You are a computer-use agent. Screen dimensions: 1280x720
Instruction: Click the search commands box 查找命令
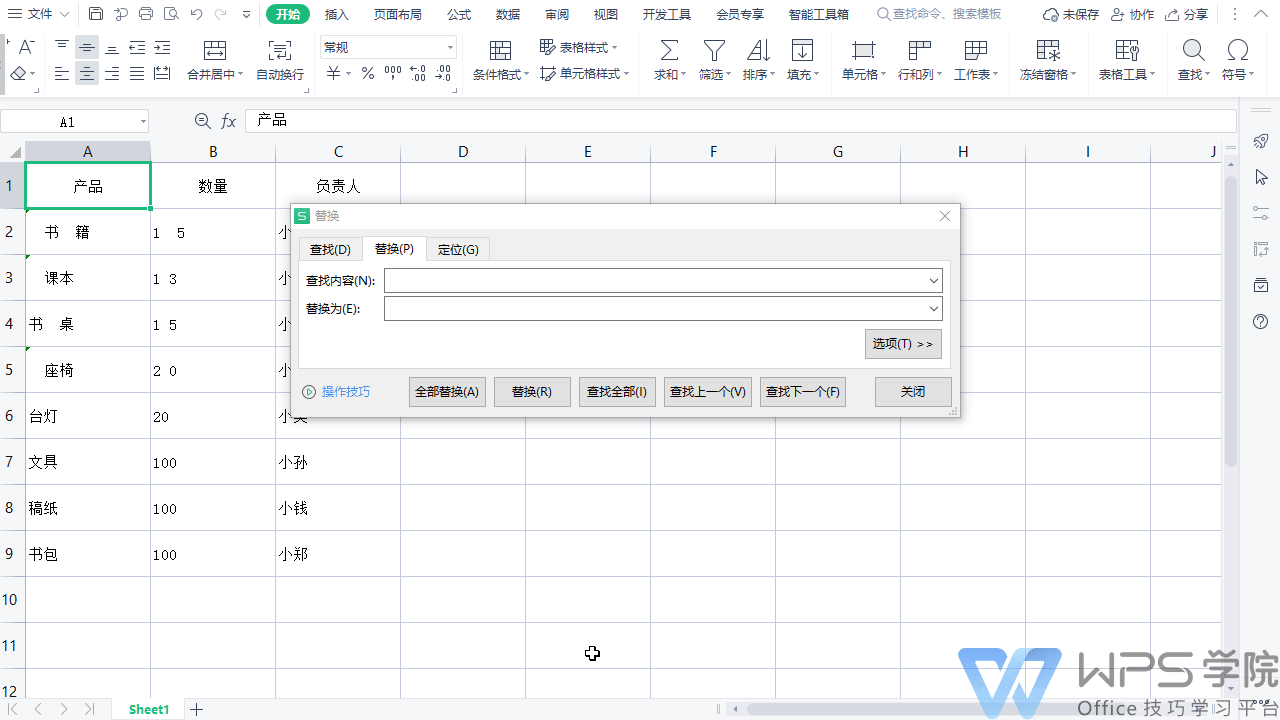click(940, 14)
